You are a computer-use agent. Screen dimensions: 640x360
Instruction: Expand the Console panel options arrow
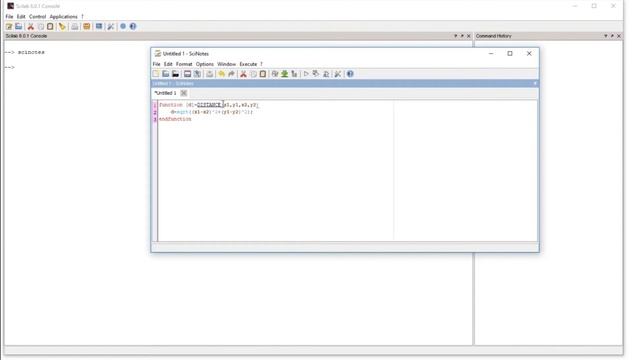click(456, 36)
